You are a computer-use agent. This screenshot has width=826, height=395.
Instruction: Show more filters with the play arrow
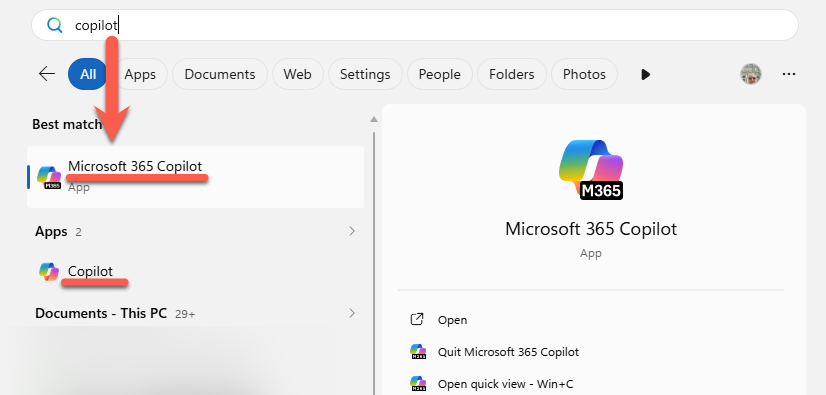[x=645, y=75]
